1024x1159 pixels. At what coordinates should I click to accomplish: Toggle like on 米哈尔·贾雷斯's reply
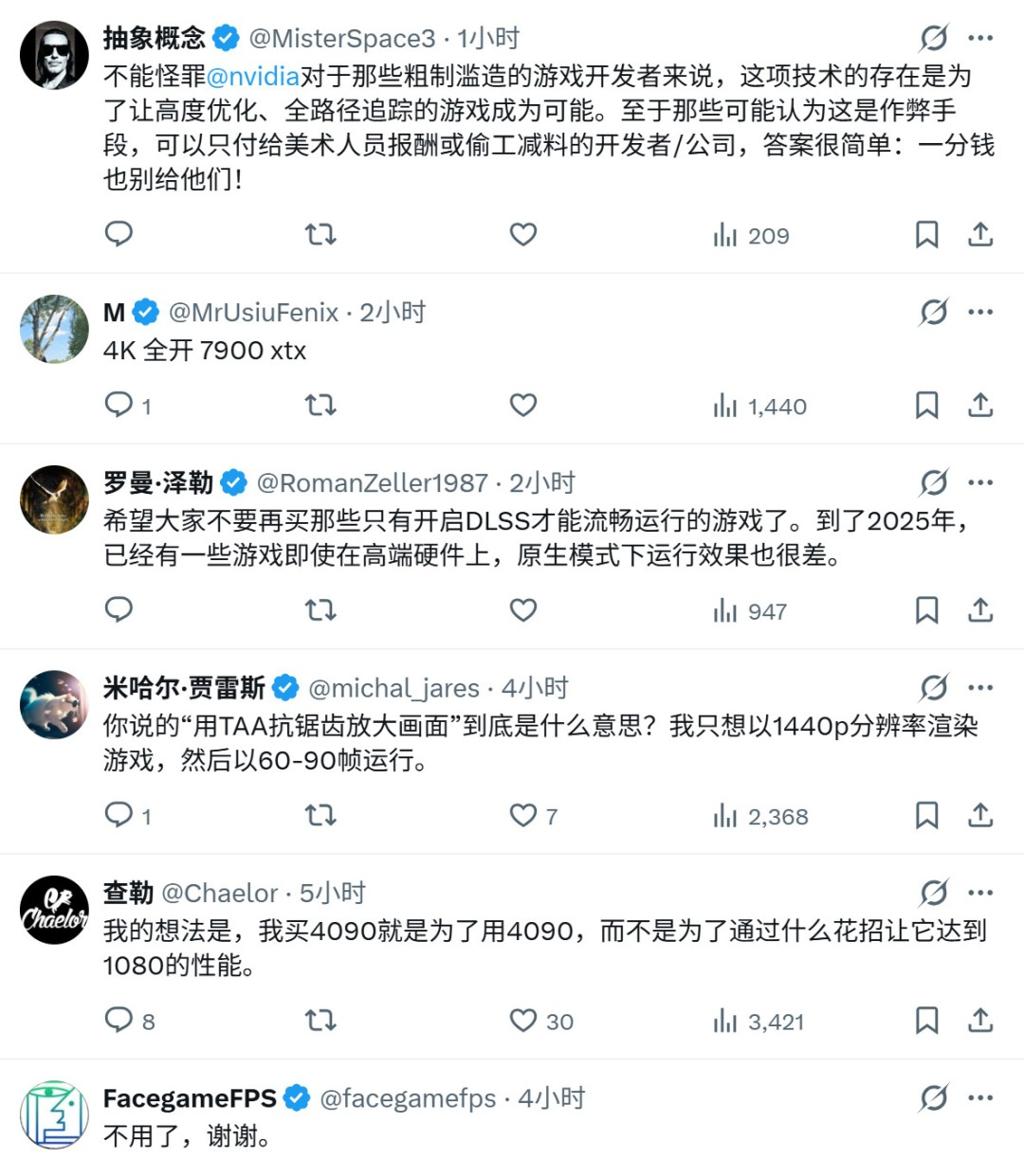click(x=521, y=815)
